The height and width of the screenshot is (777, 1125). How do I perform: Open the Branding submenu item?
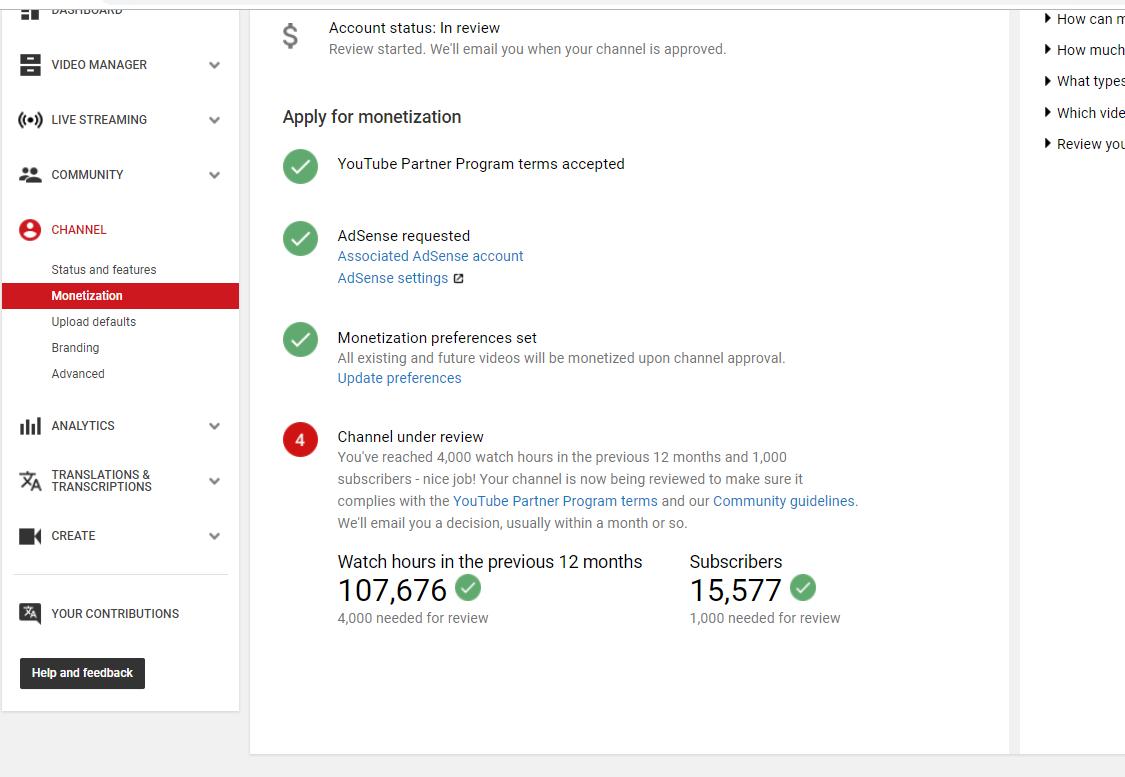click(x=75, y=347)
